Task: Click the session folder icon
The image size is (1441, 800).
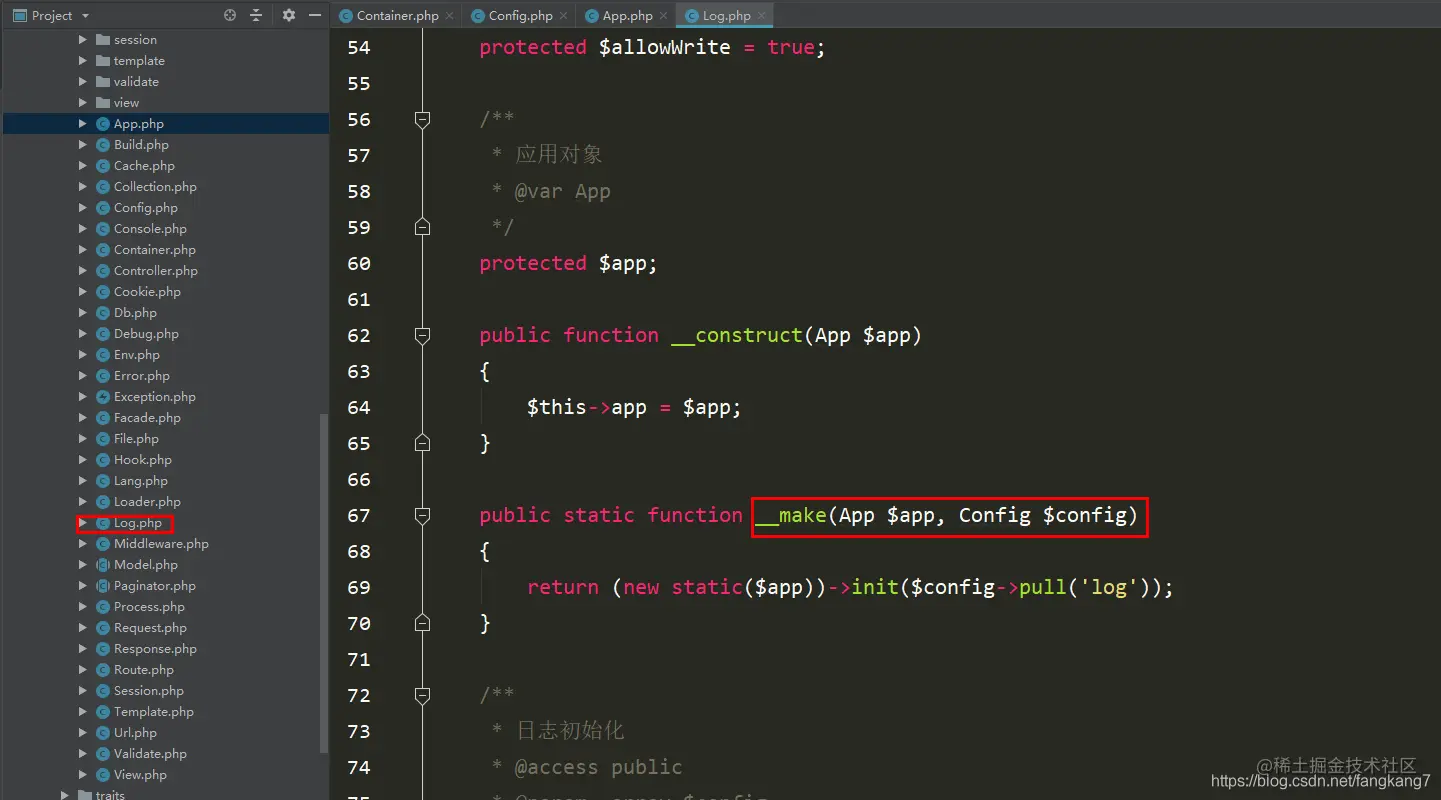Action: click(103, 40)
